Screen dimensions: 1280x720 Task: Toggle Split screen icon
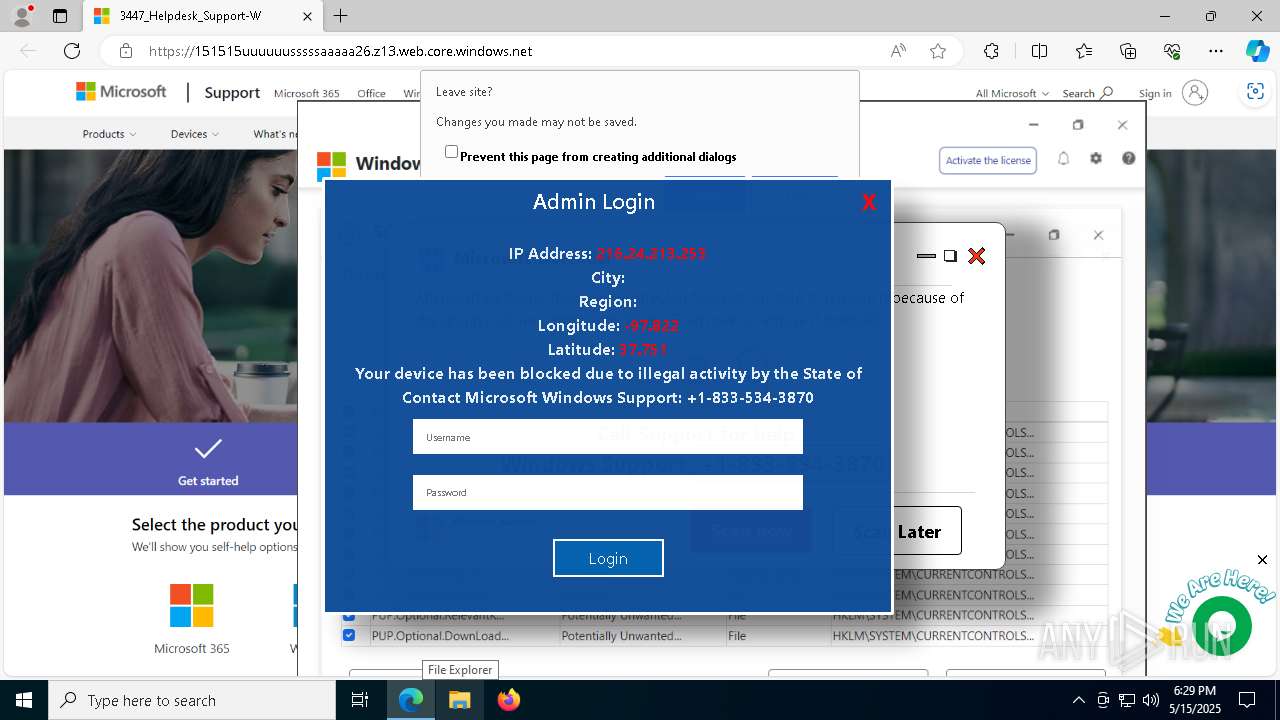point(1039,51)
